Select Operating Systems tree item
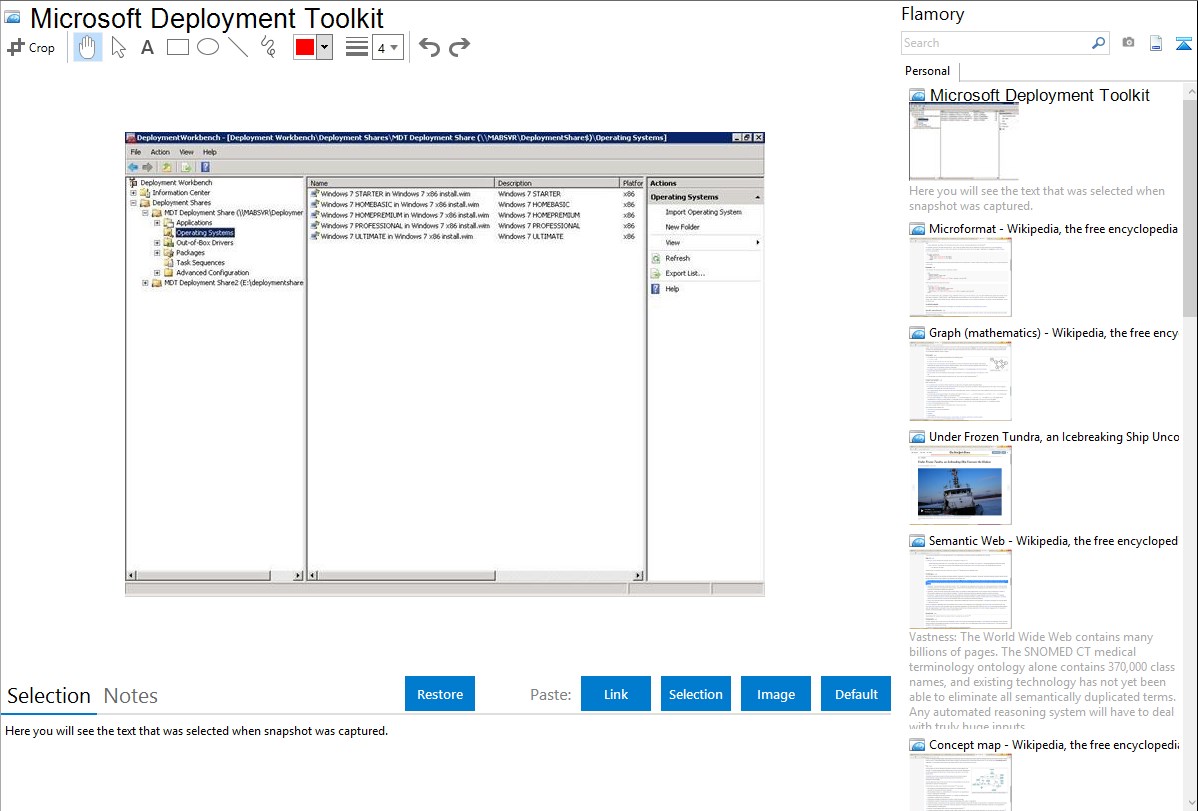This screenshot has width=1198, height=811. (205, 233)
